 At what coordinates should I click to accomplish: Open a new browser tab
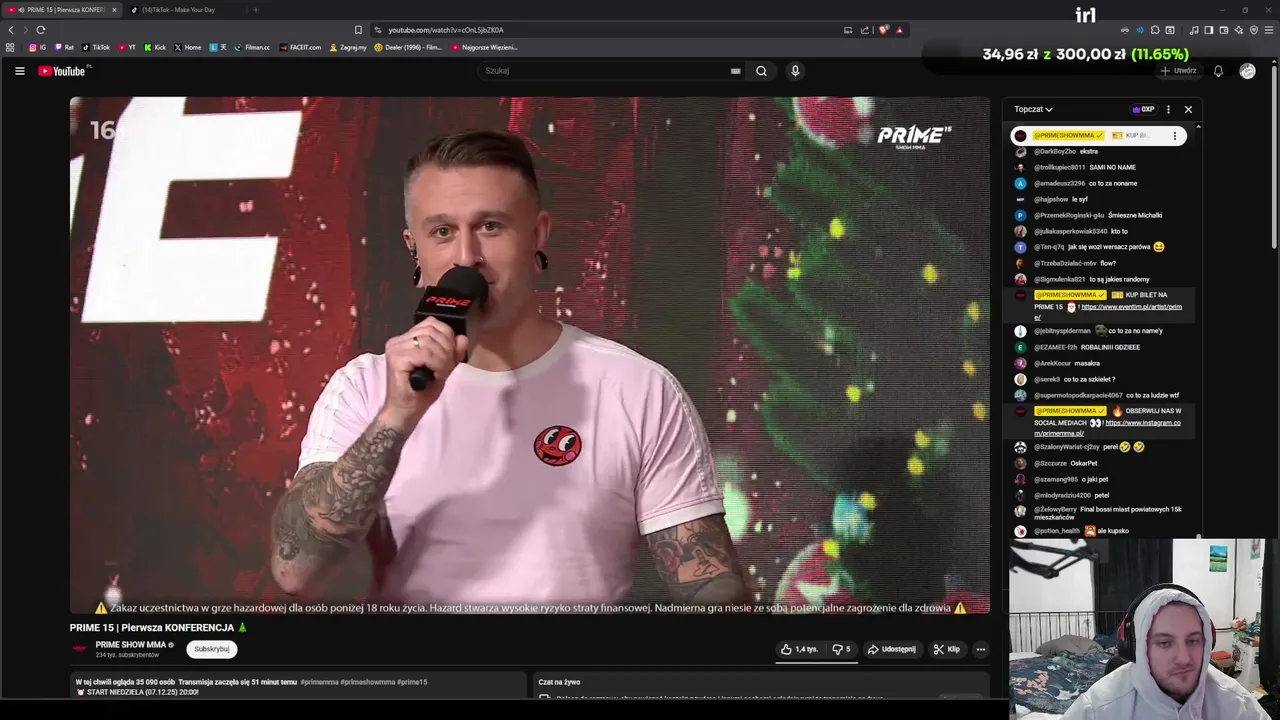pos(255,10)
